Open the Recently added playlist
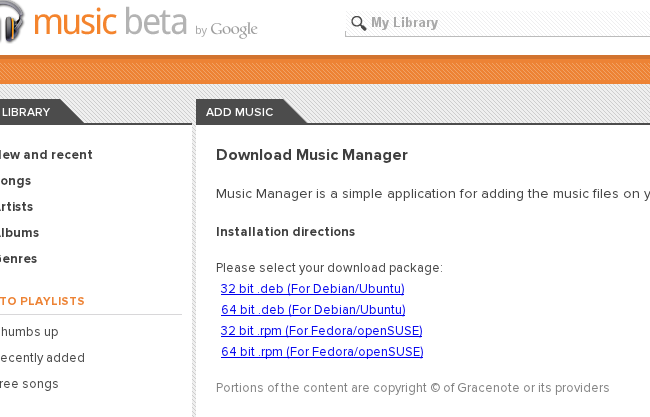 coord(42,358)
